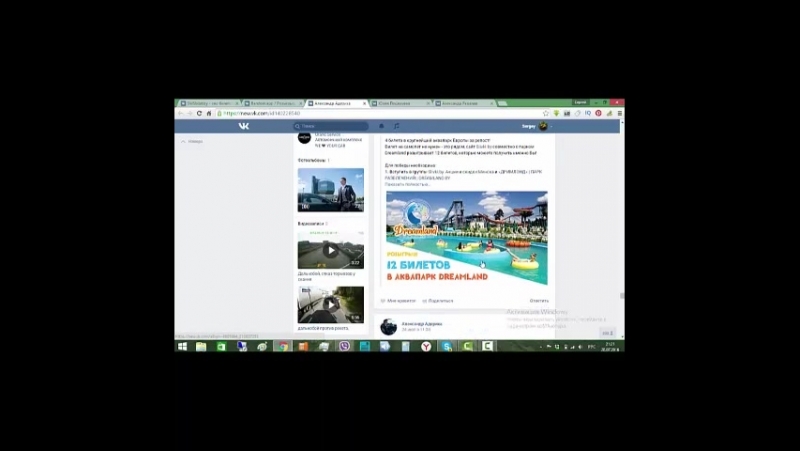
Task: Open the Windows Start button
Action: [x=182, y=346]
